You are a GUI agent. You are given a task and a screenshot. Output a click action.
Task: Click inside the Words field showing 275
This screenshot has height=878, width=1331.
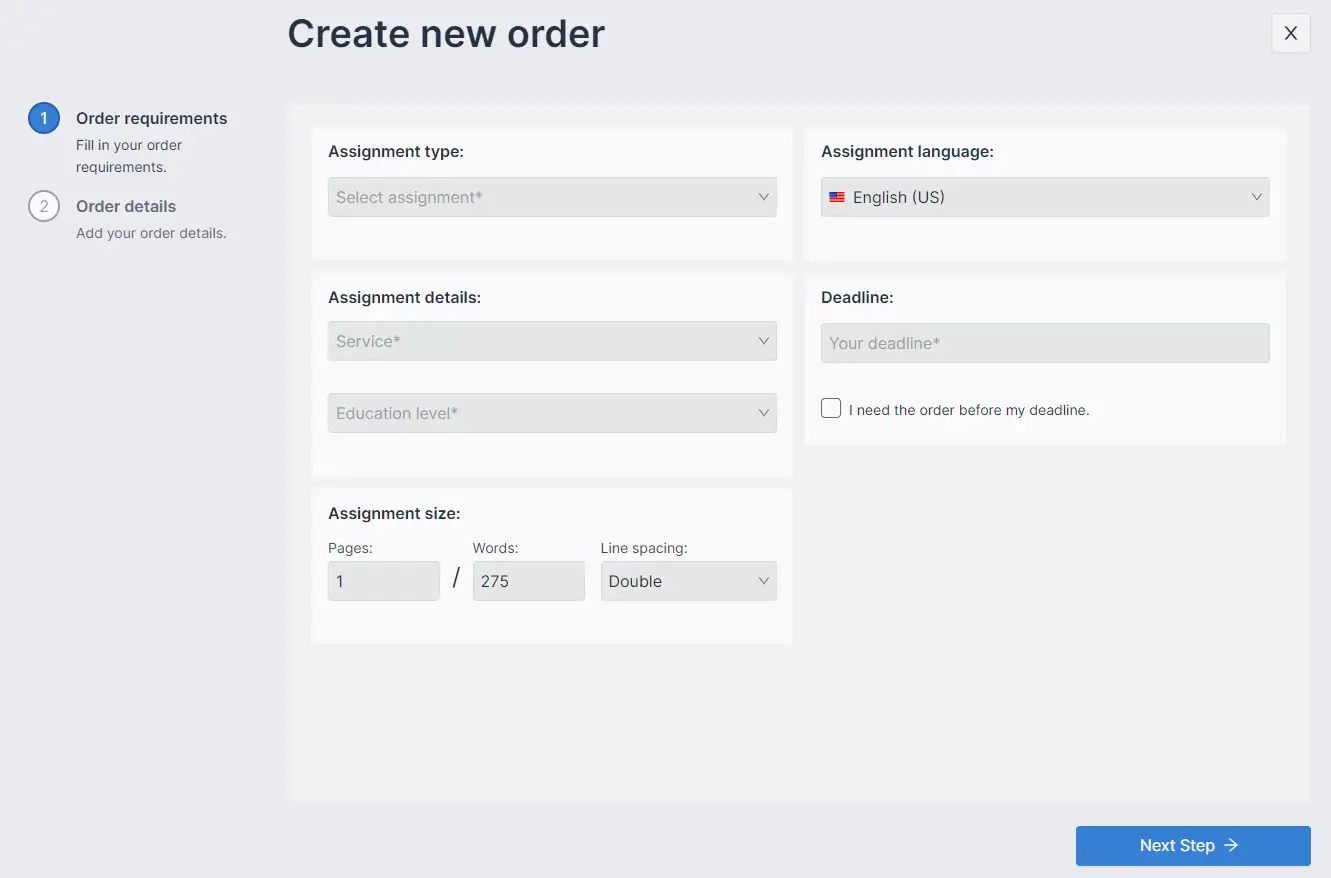[x=528, y=580]
